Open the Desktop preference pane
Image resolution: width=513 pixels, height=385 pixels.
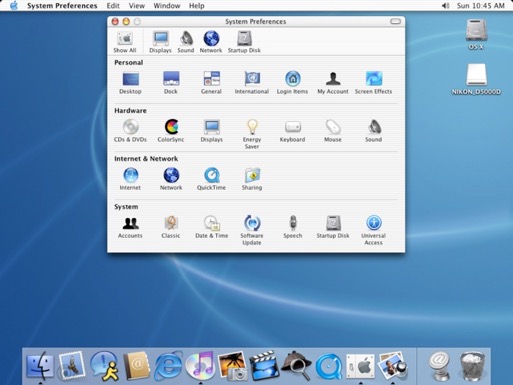pyautogui.click(x=130, y=83)
